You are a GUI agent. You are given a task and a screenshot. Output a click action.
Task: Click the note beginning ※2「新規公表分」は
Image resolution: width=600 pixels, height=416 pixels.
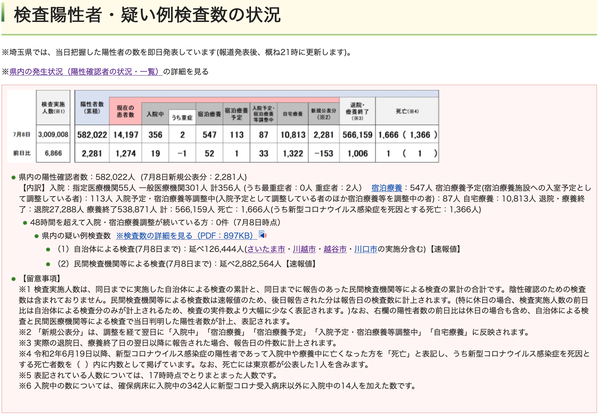pyautogui.click(x=274, y=332)
